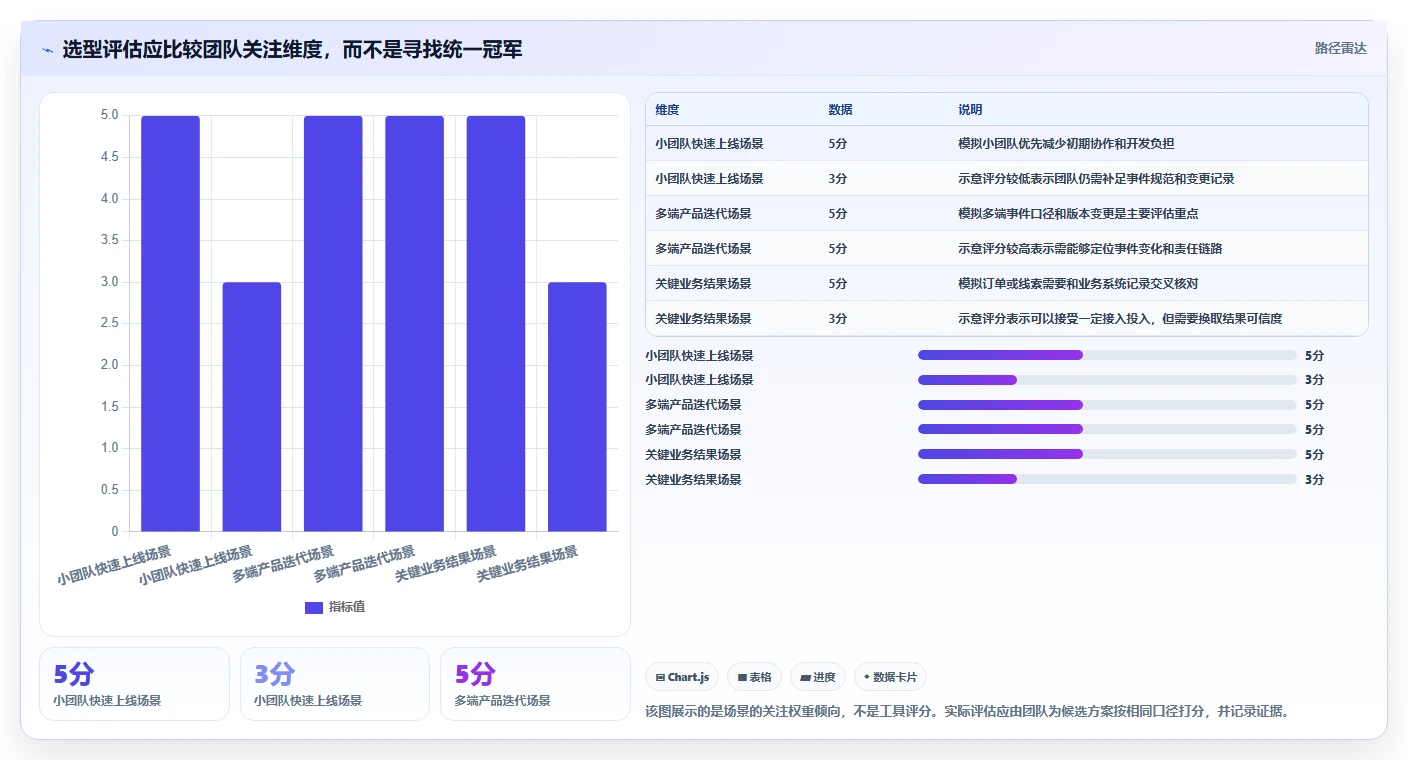Click the 3分 cell in the 补足事件规范 row
1408x760 pixels.
click(x=838, y=179)
